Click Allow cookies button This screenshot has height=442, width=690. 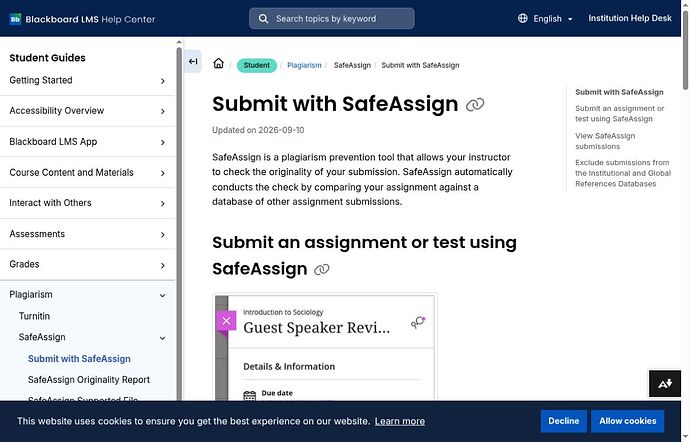tap(628, 421)
